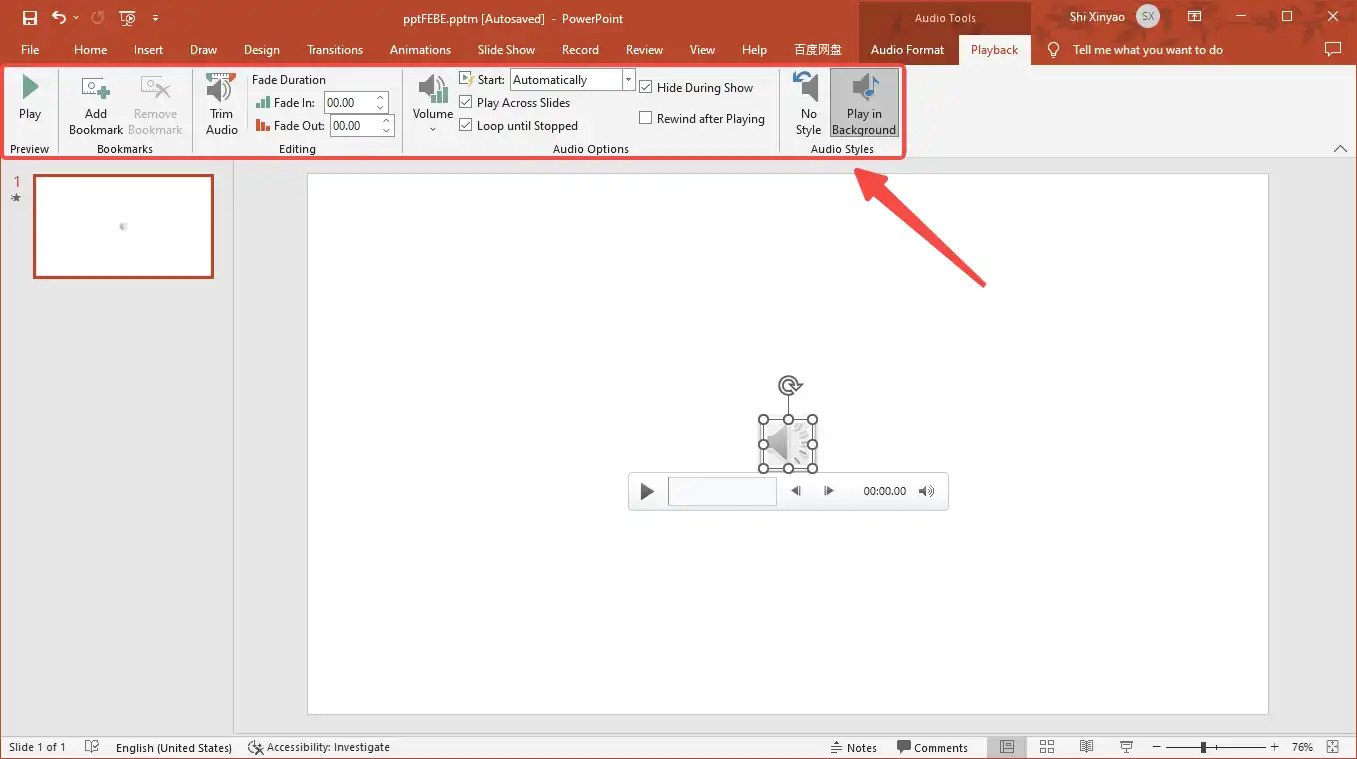Open the 百度网盘 tab
The height and width of the screenshot is (759, 1357).
tap(818, 50)
